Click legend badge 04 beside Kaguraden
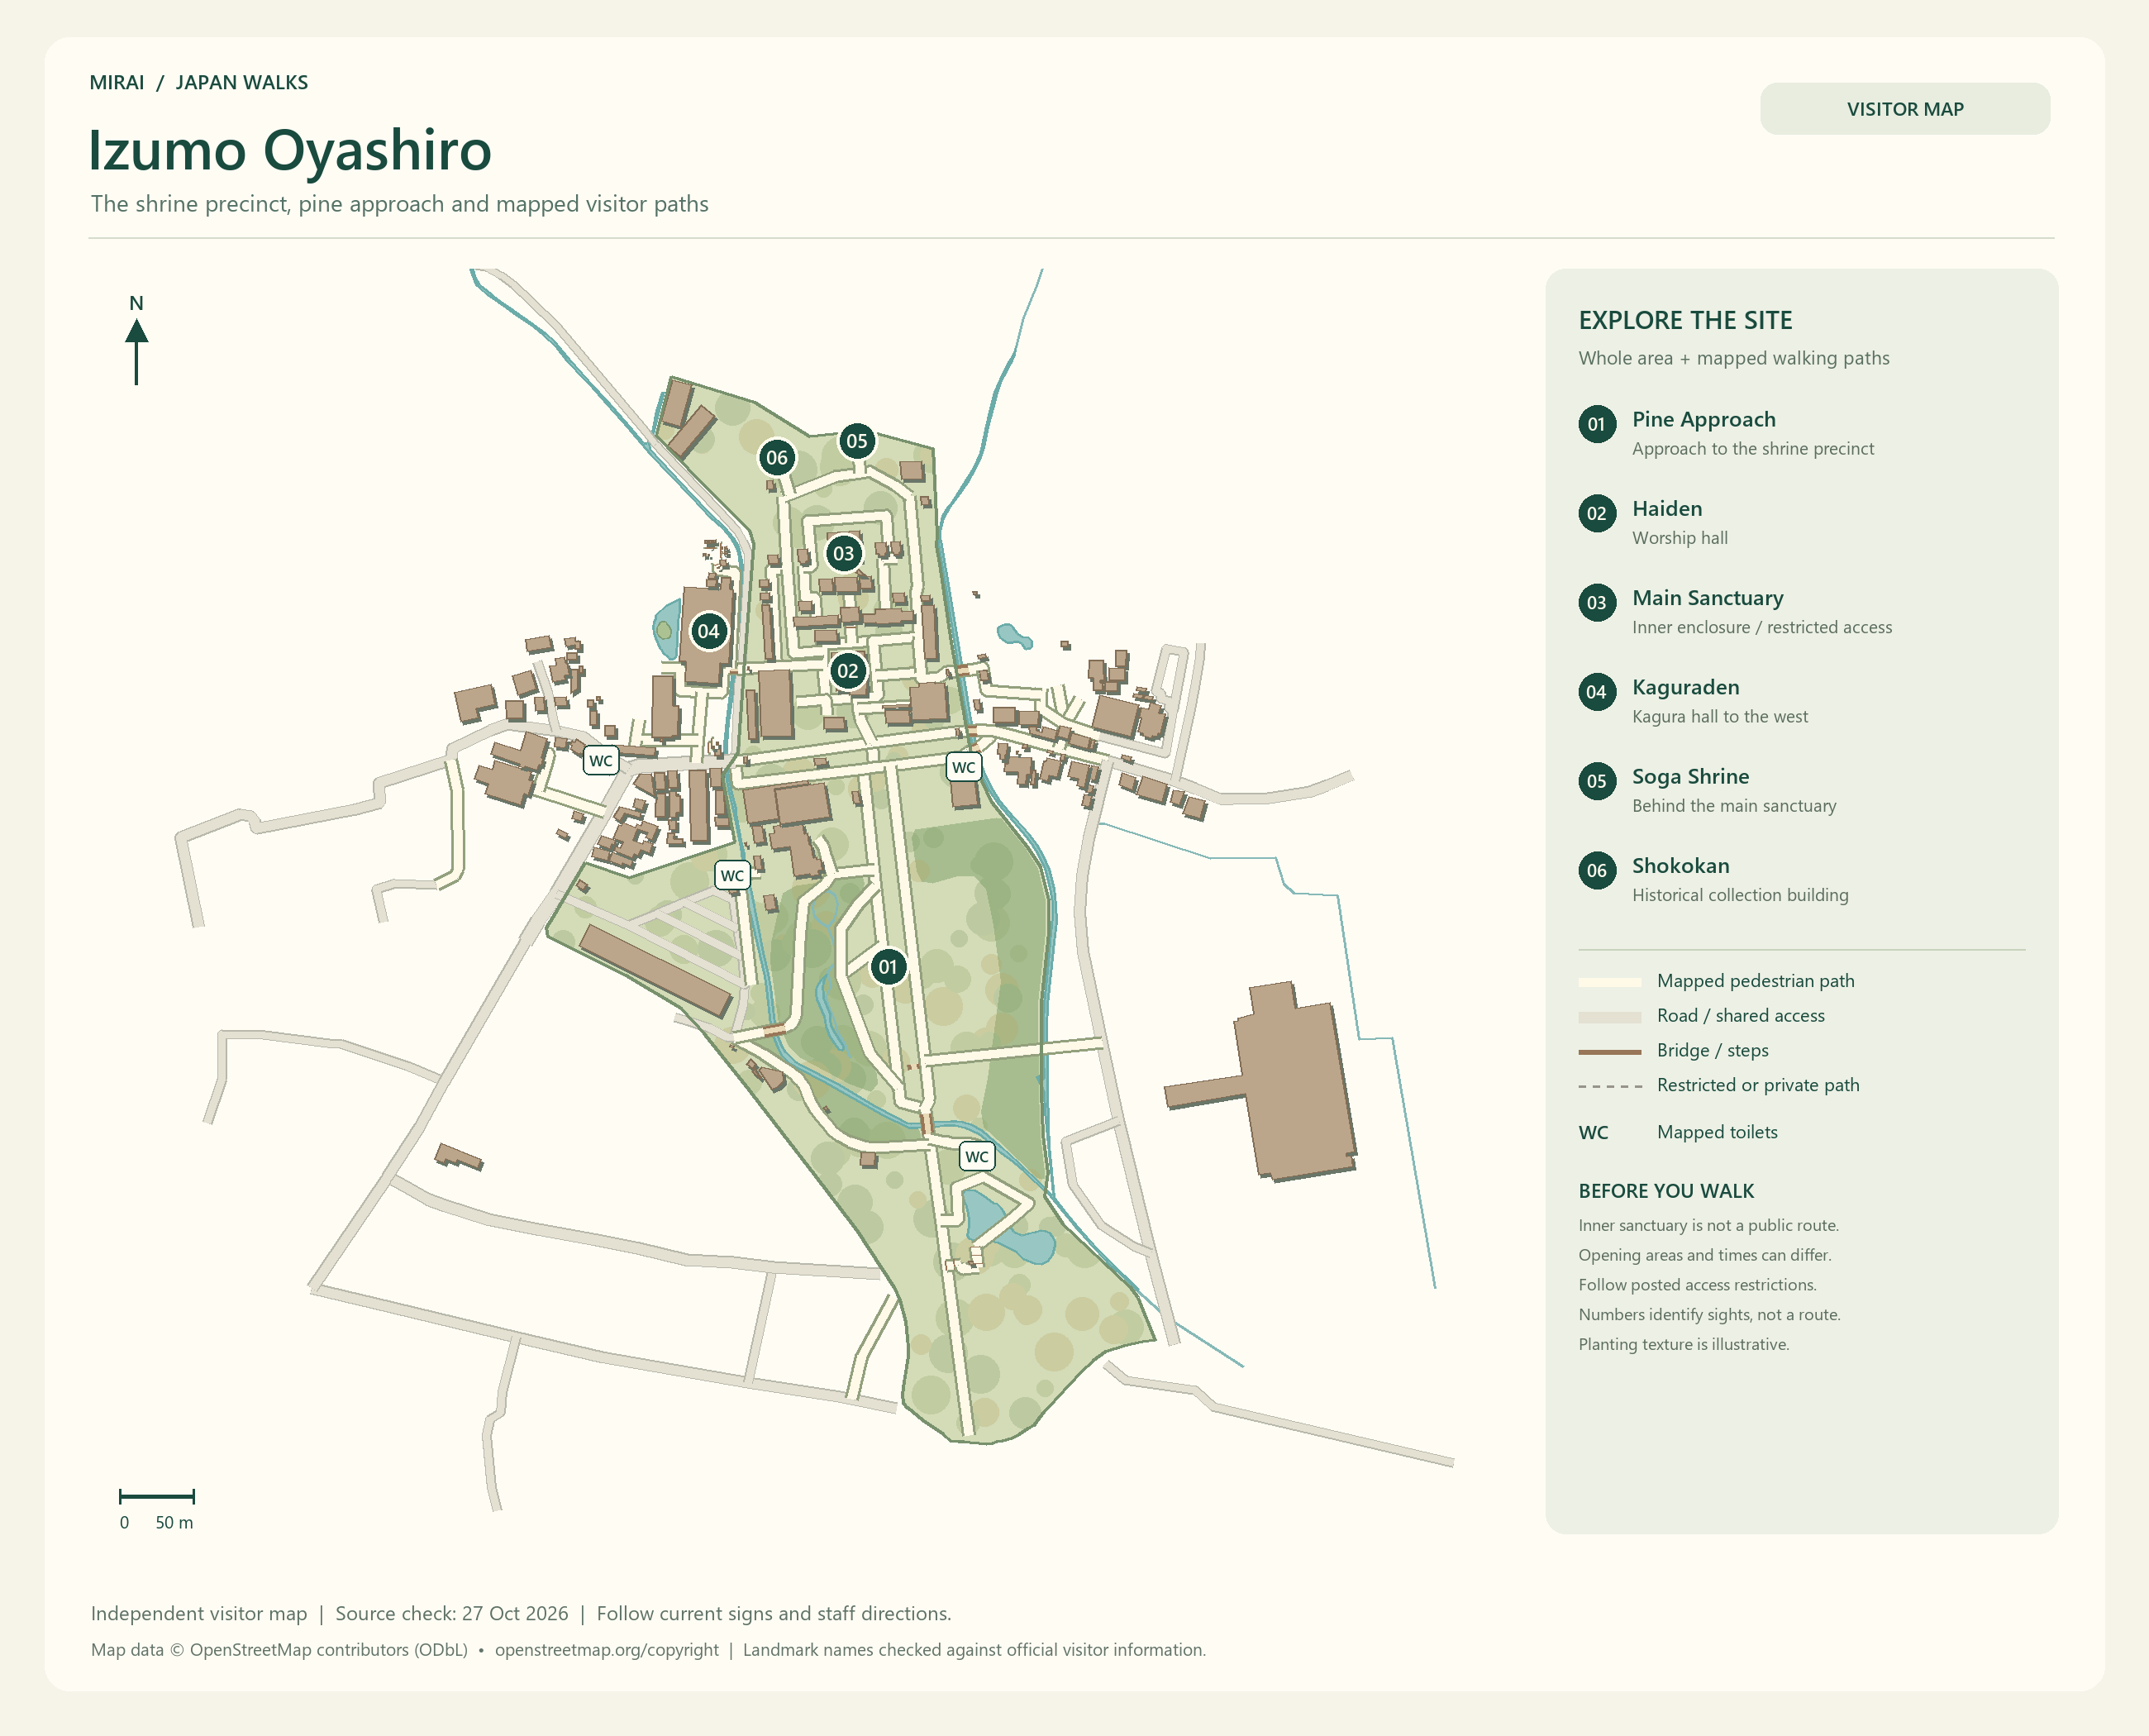2149x1736 pixels. (1597, 692)
